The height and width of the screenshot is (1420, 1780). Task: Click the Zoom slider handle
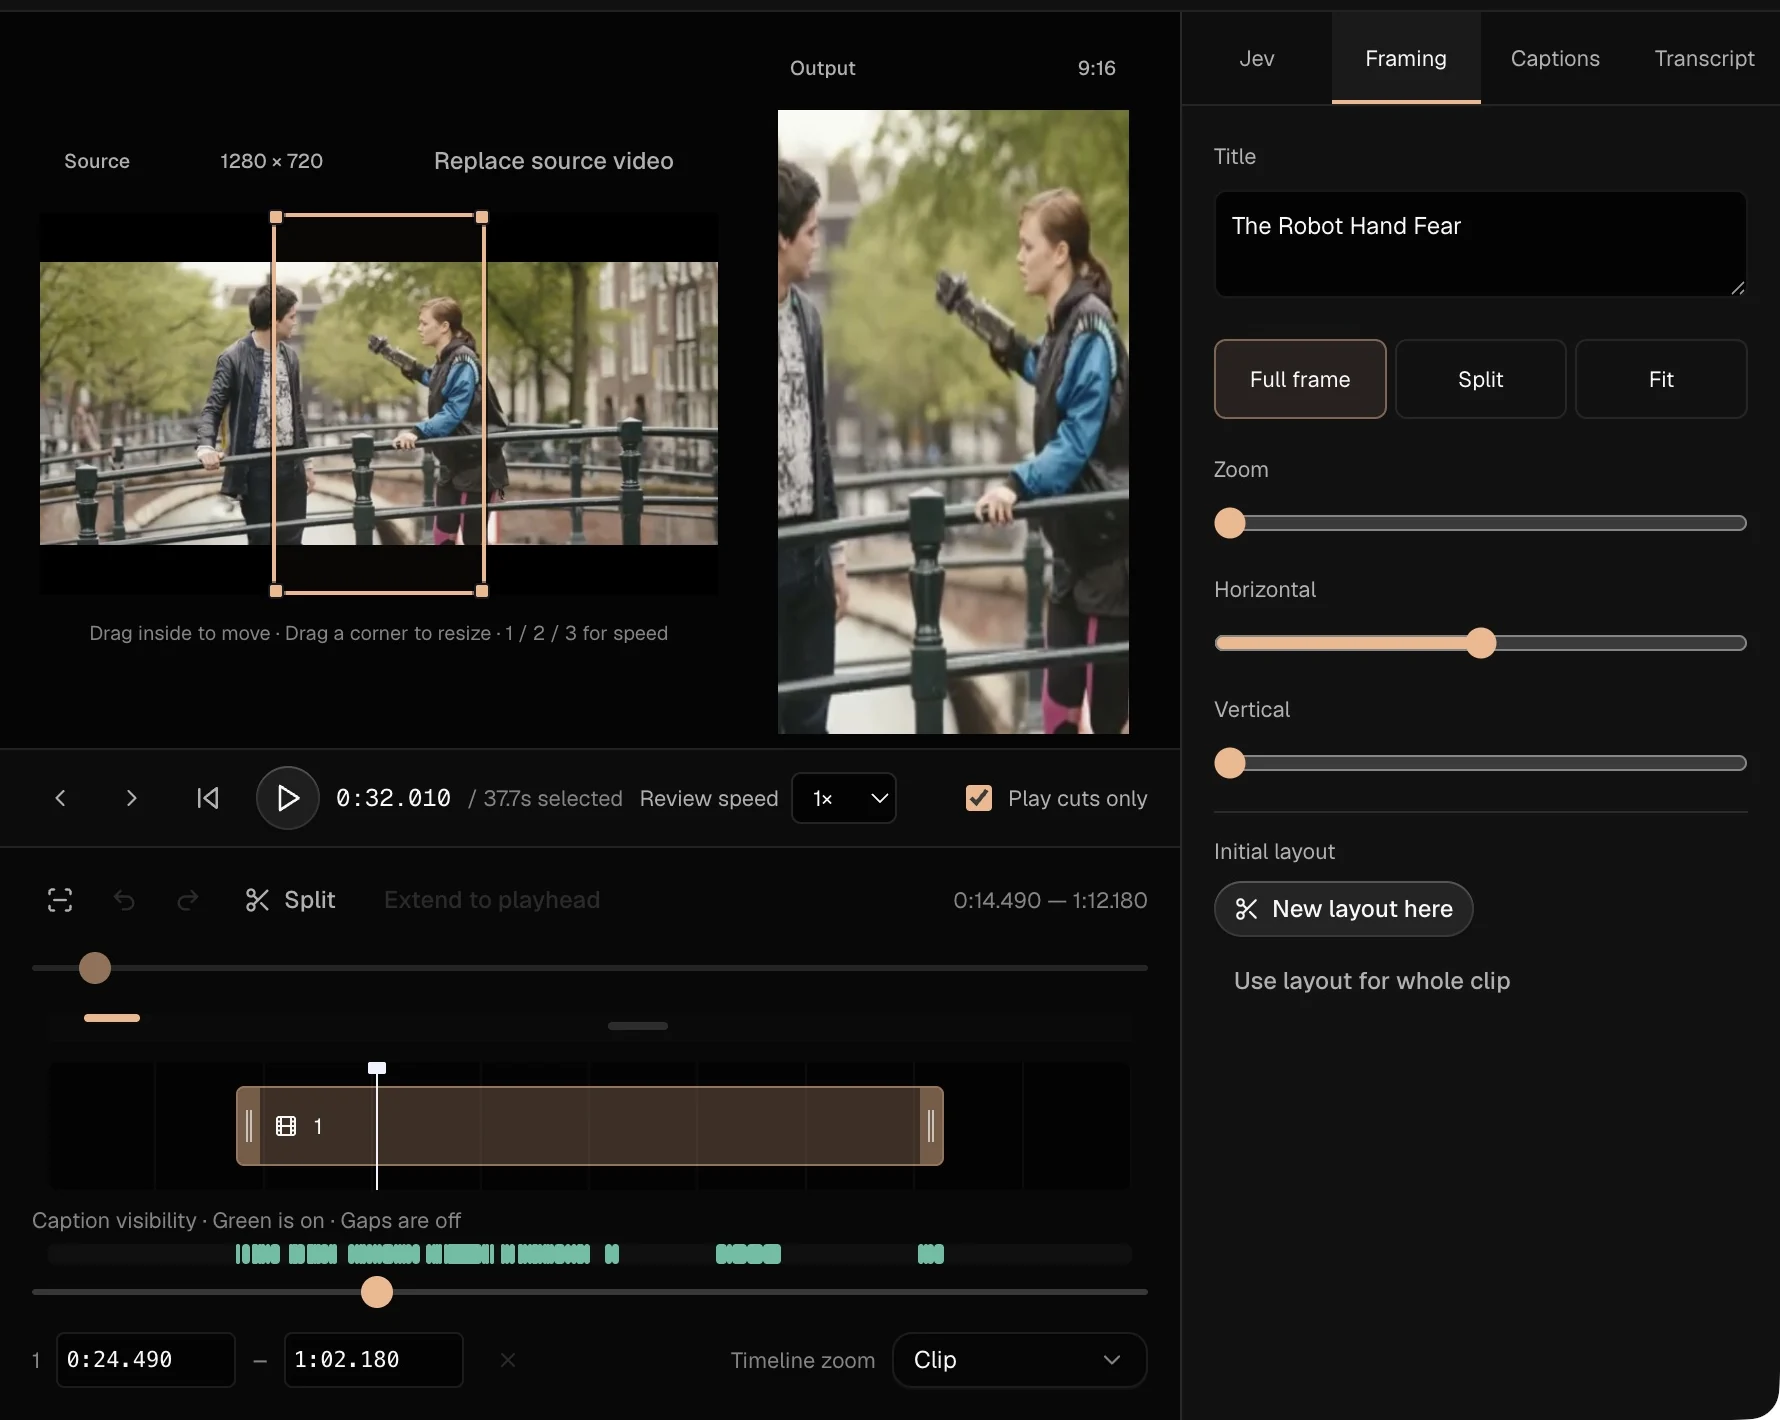pos(1230,523)
